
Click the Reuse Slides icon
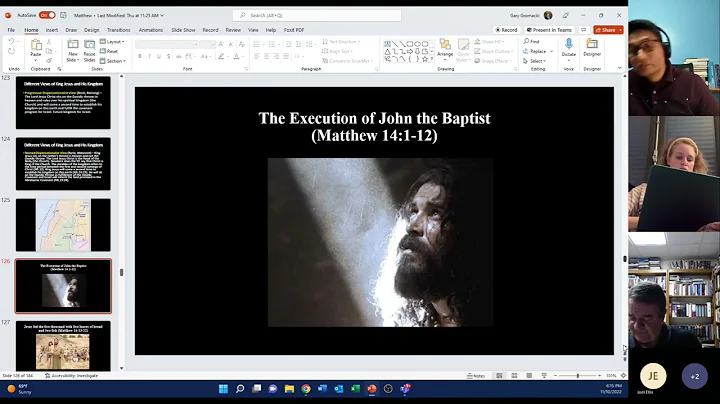(x=90, y=45)
